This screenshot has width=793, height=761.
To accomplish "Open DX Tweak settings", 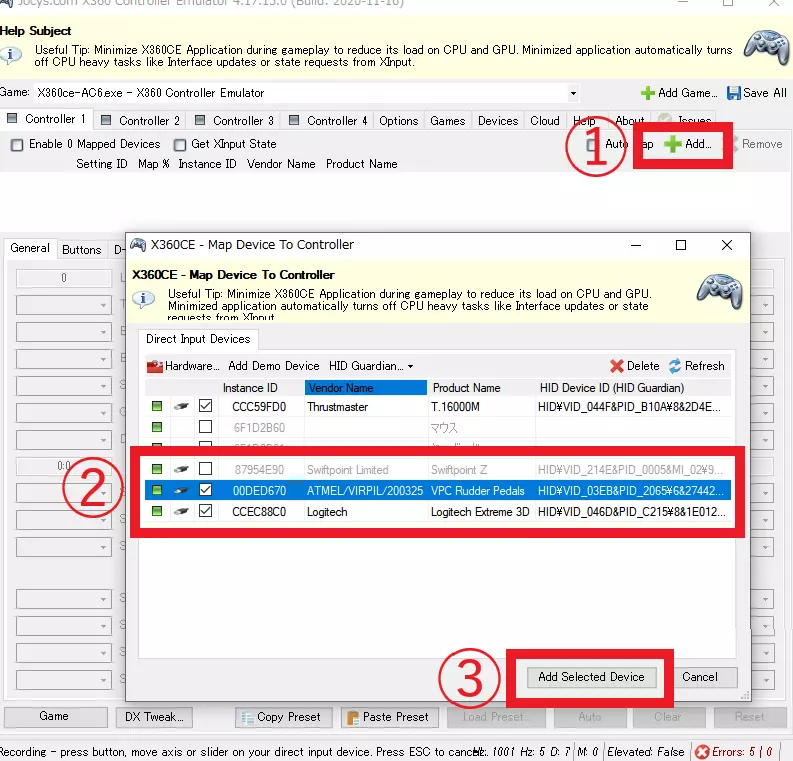I will (154, 717).
